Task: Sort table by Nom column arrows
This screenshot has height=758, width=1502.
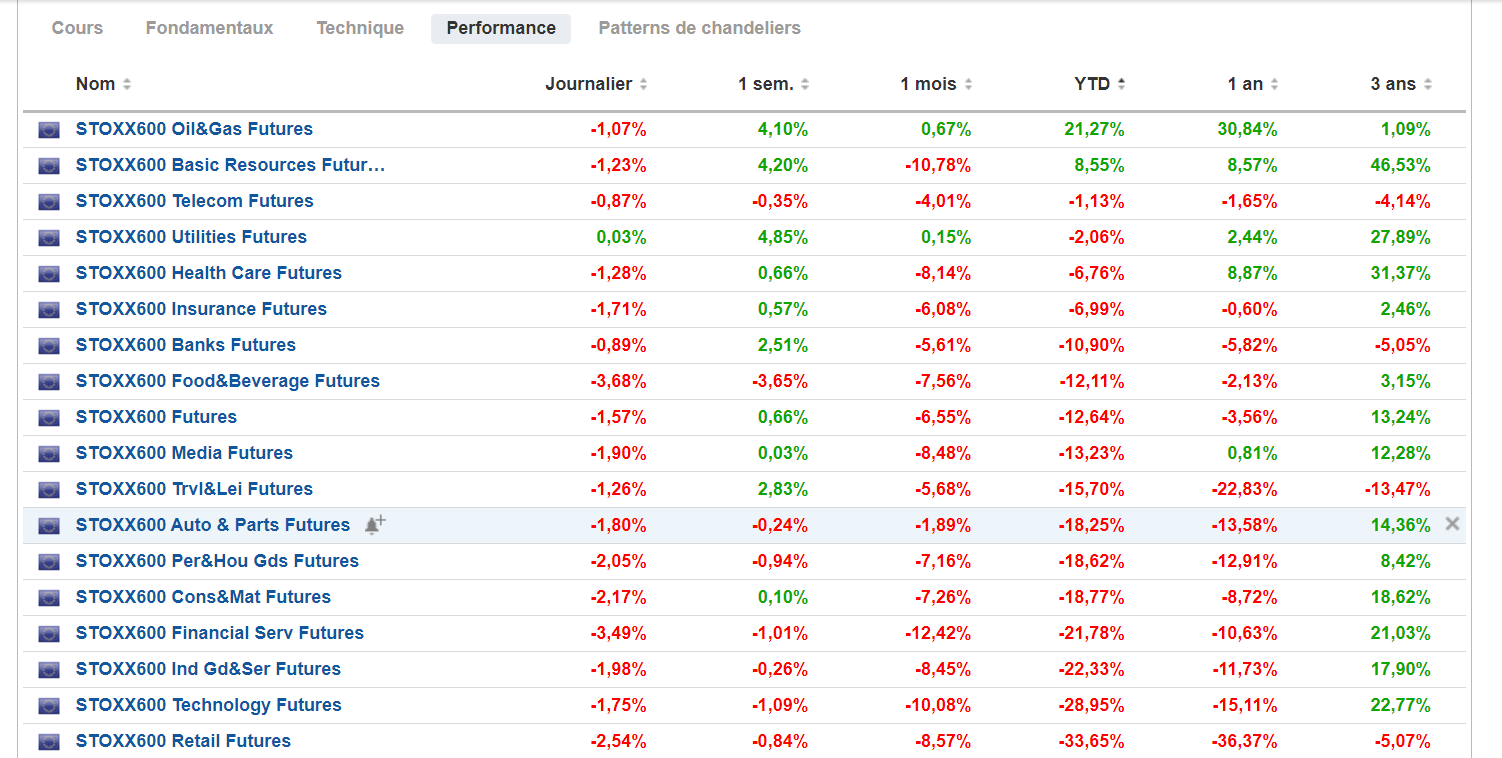Action: (127, 85)
